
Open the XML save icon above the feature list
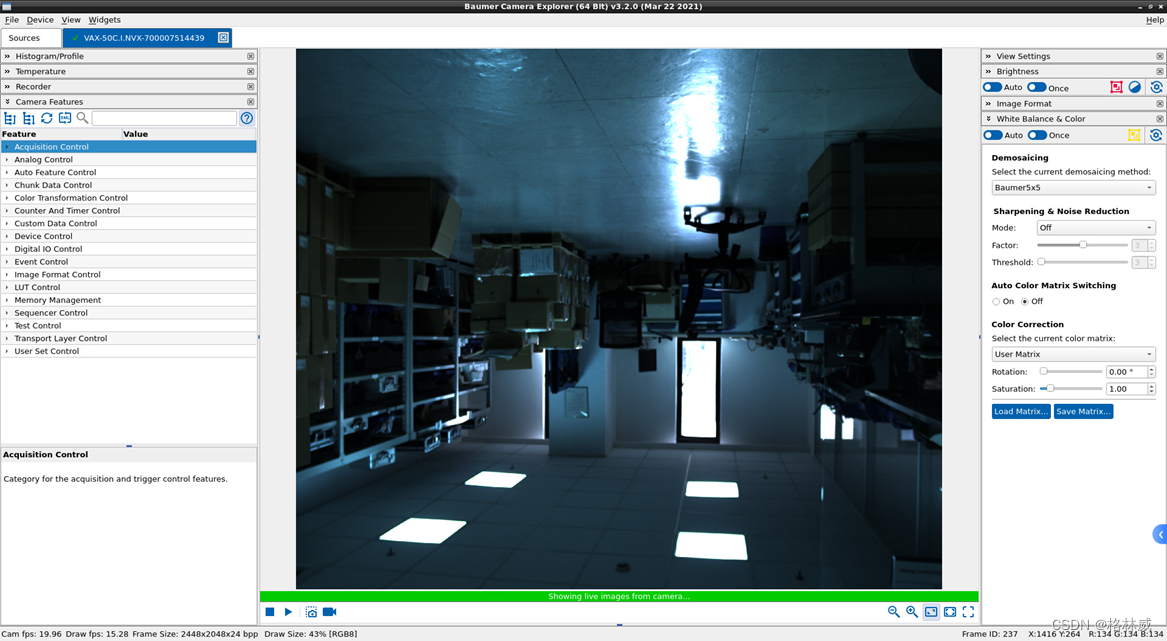[64, 118]
